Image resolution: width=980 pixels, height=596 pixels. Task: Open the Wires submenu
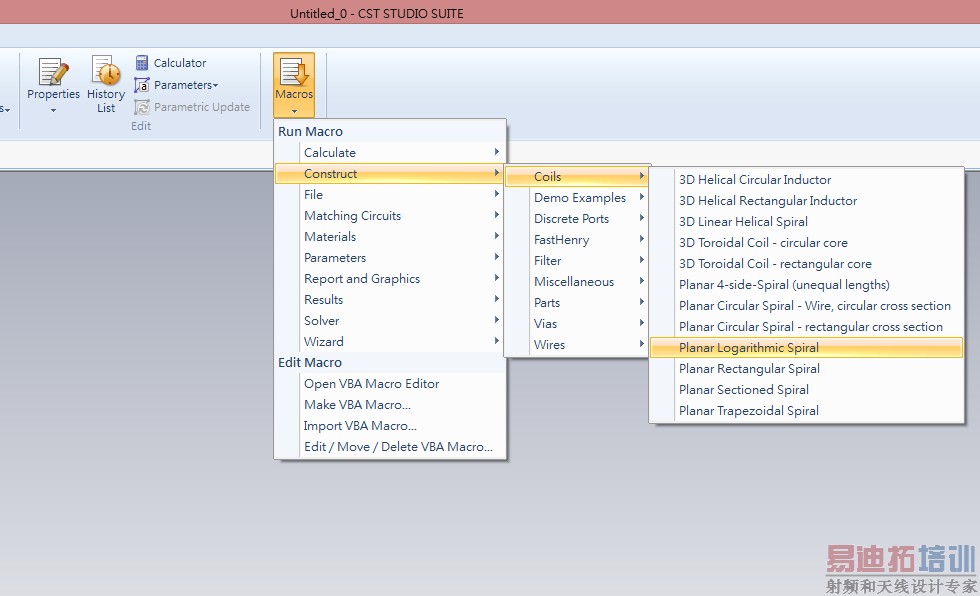pos(576,345)
